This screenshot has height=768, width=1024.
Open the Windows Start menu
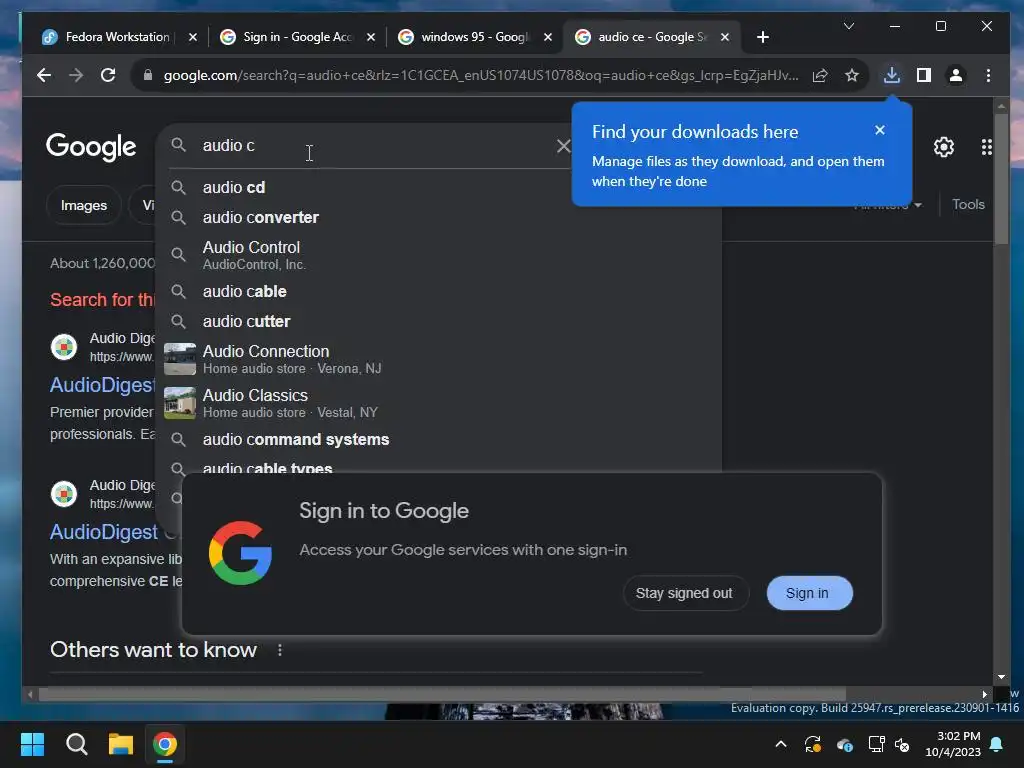pyautogui.click(x=33, y=744)
